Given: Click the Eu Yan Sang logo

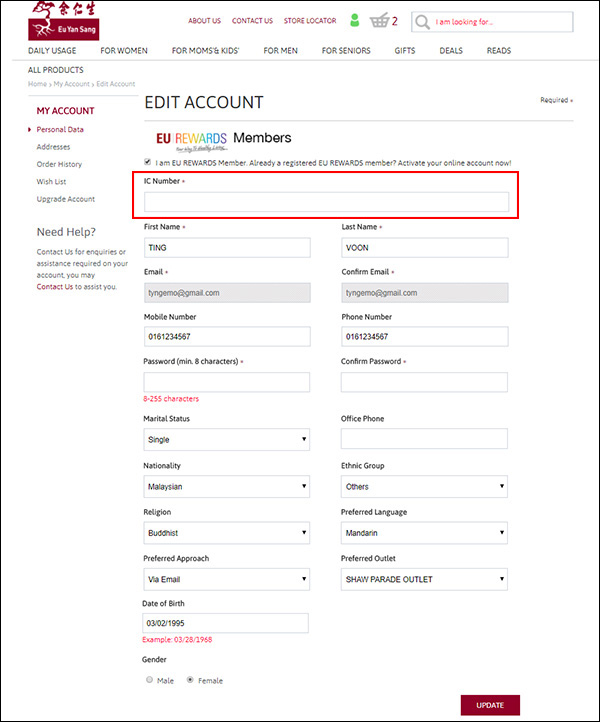Looking at the screenshot, I should (x=64, y=21).
